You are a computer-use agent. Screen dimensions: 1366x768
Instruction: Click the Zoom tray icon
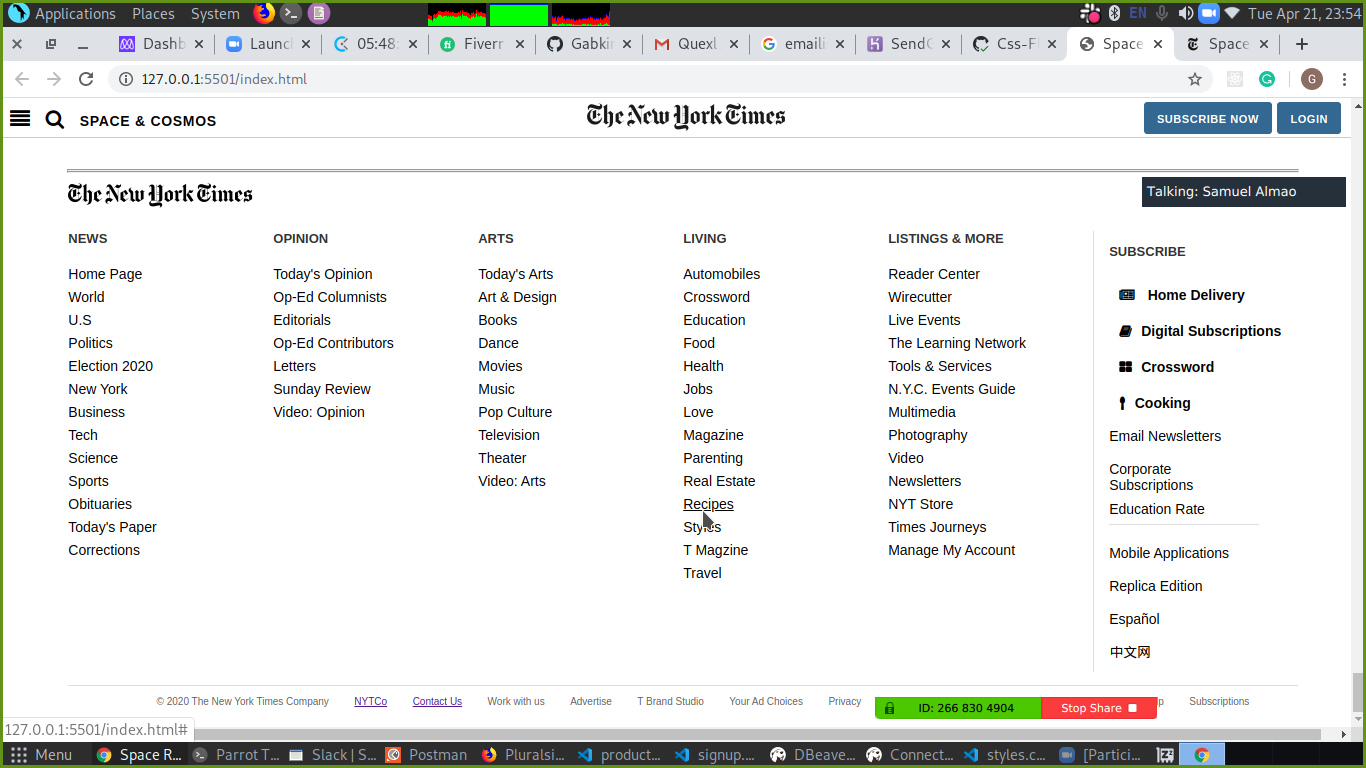[x=1208, y=13]
